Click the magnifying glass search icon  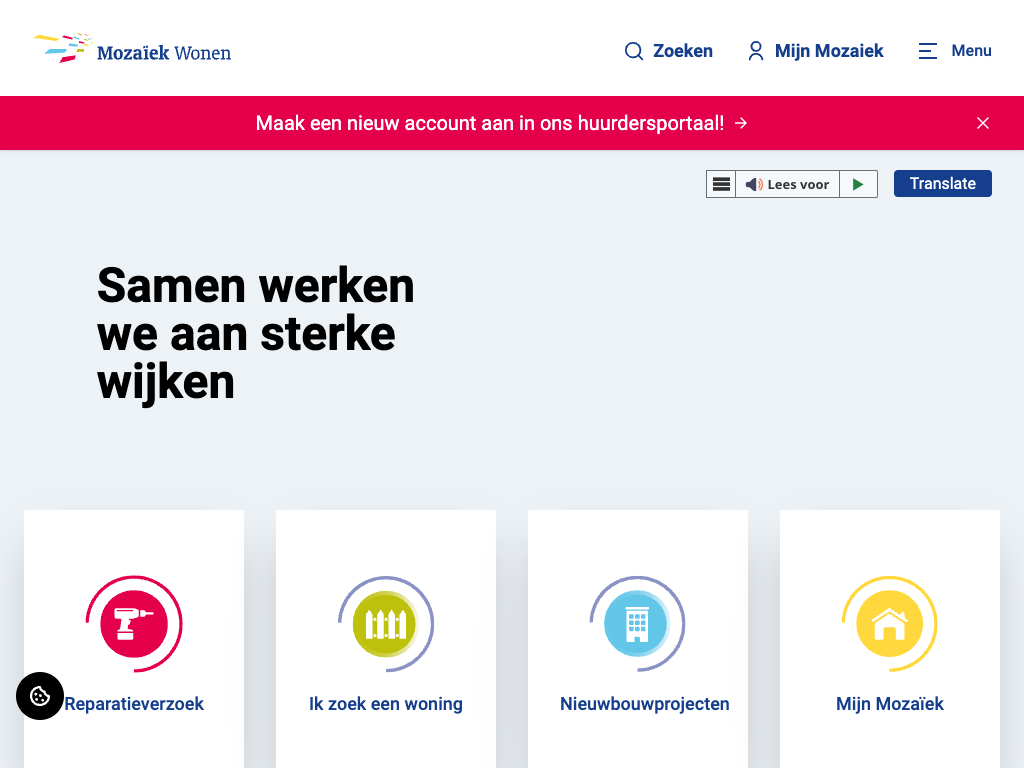(x=634, y=51)
